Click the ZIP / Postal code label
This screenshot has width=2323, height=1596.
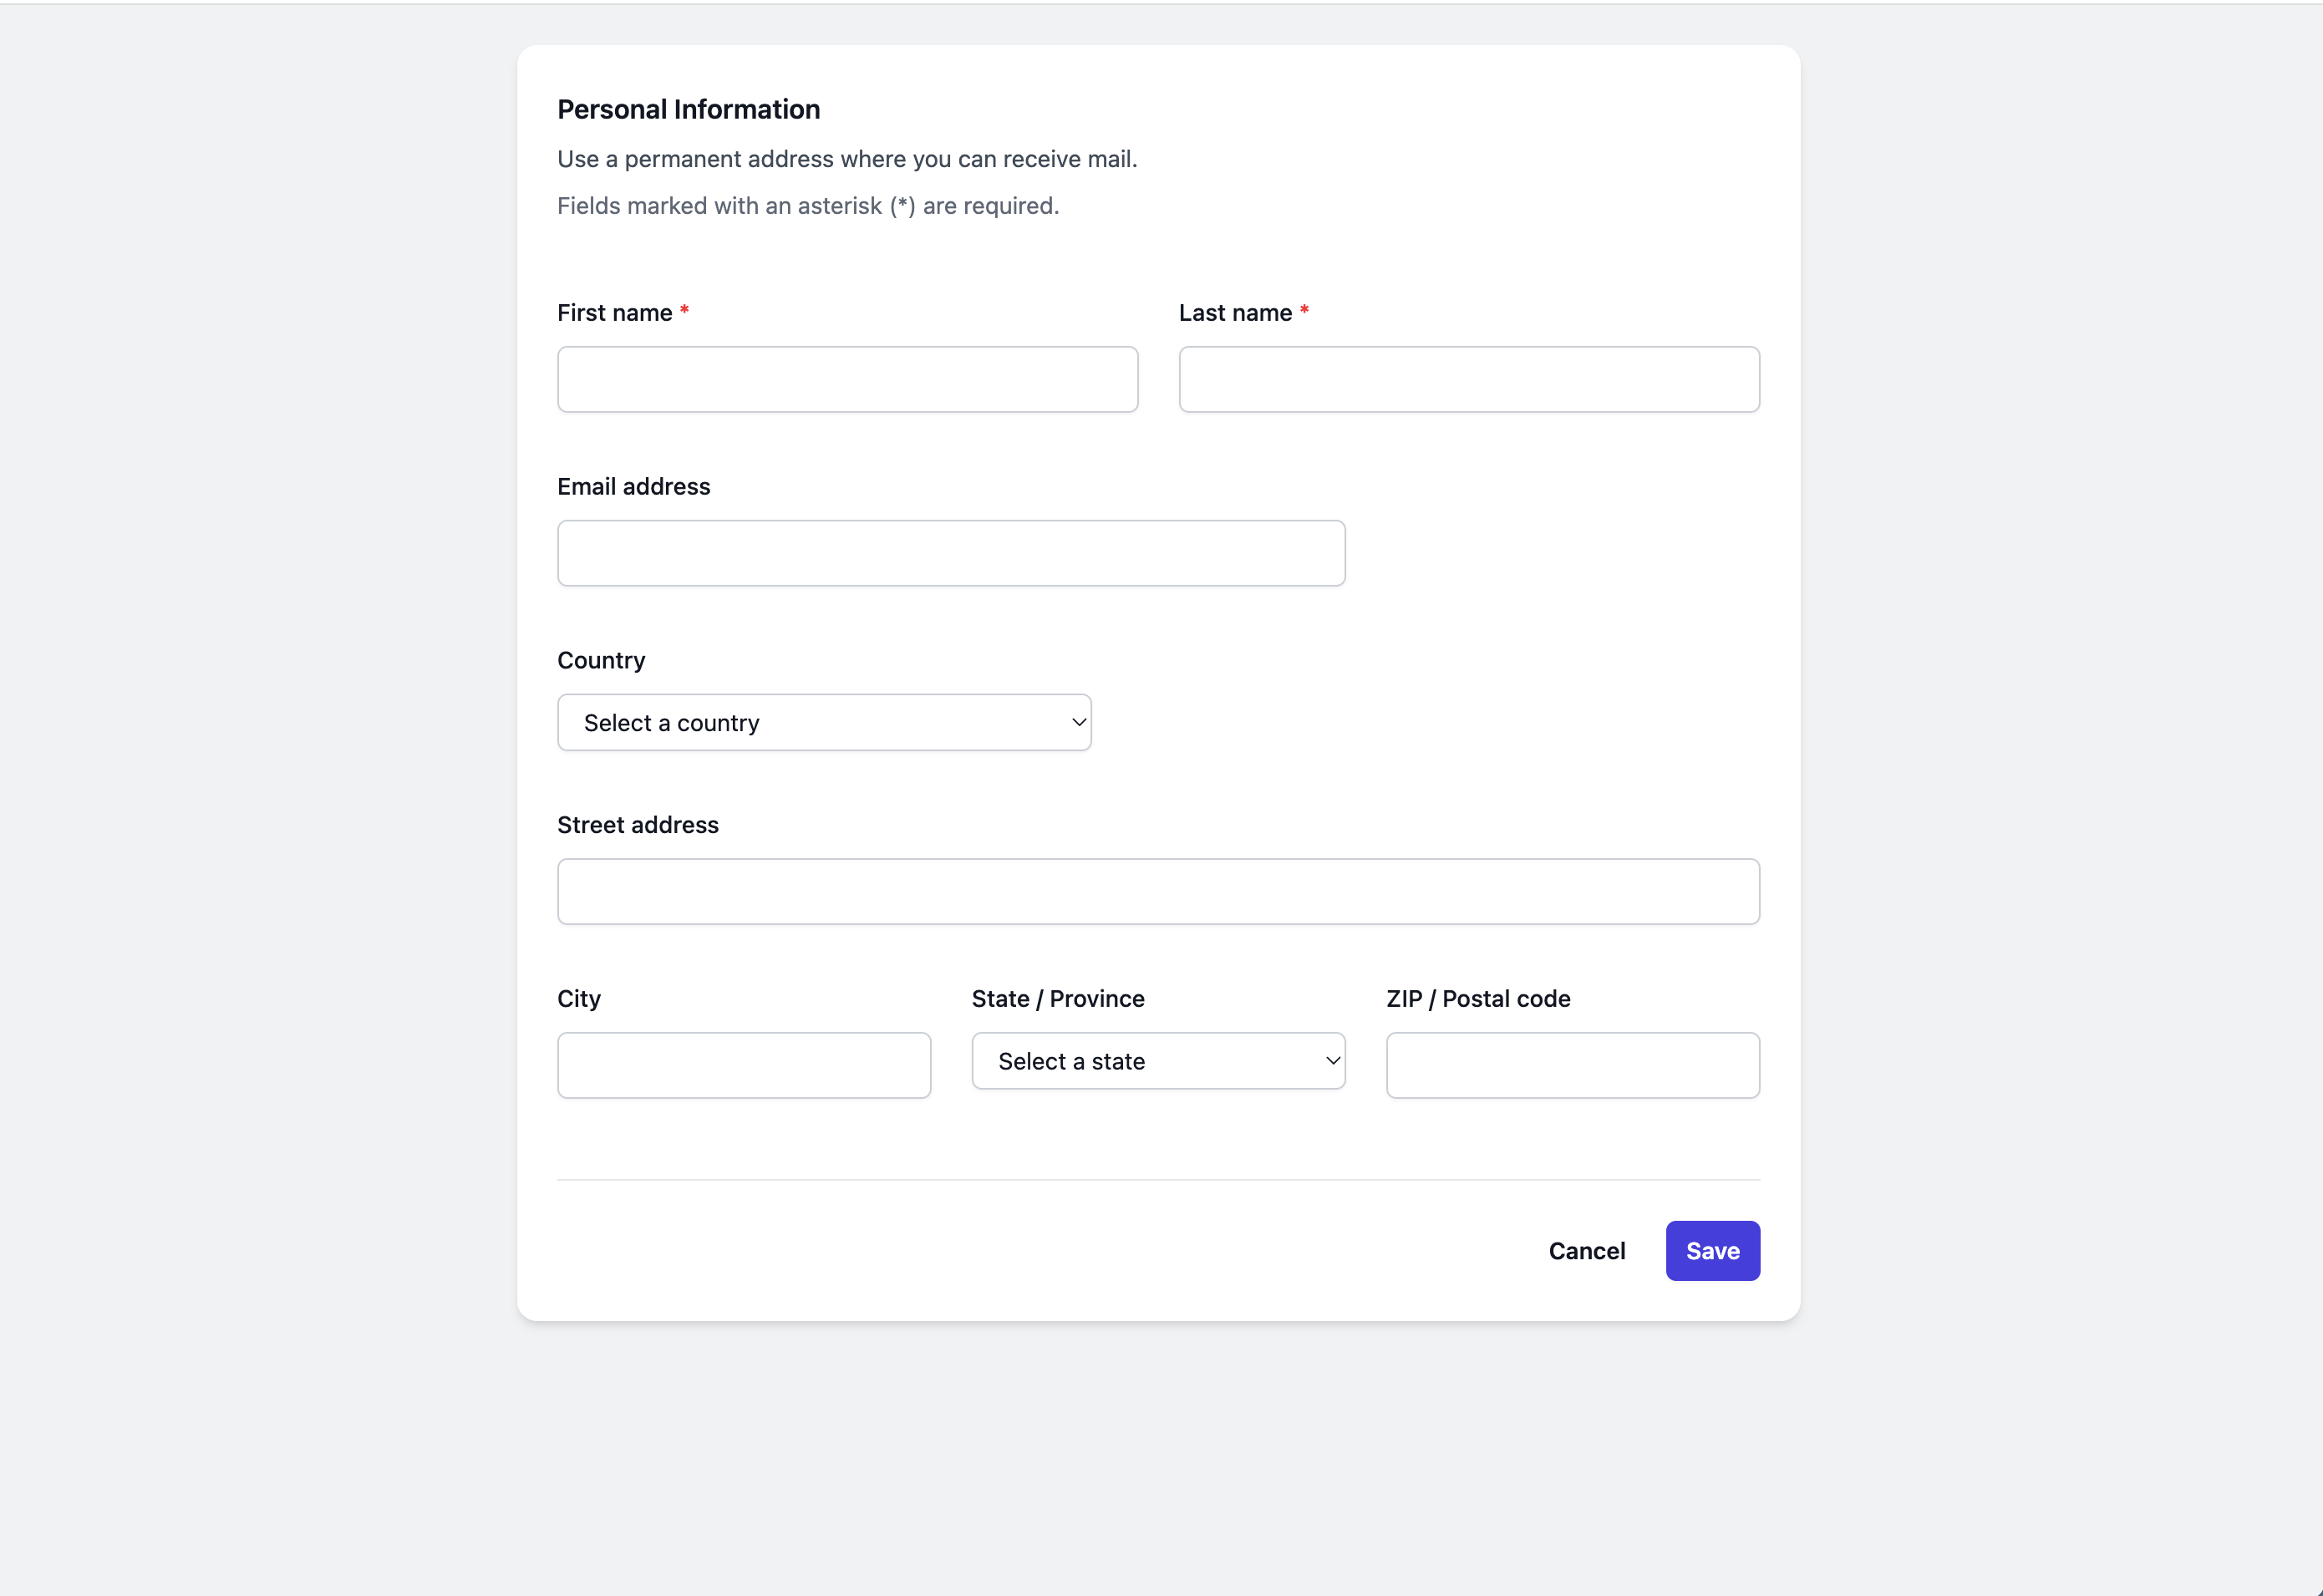point(1477,999)
